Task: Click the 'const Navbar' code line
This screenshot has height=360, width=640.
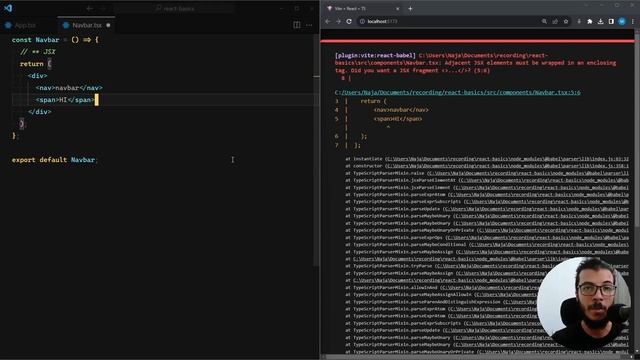Action: [x=55, y=40]
